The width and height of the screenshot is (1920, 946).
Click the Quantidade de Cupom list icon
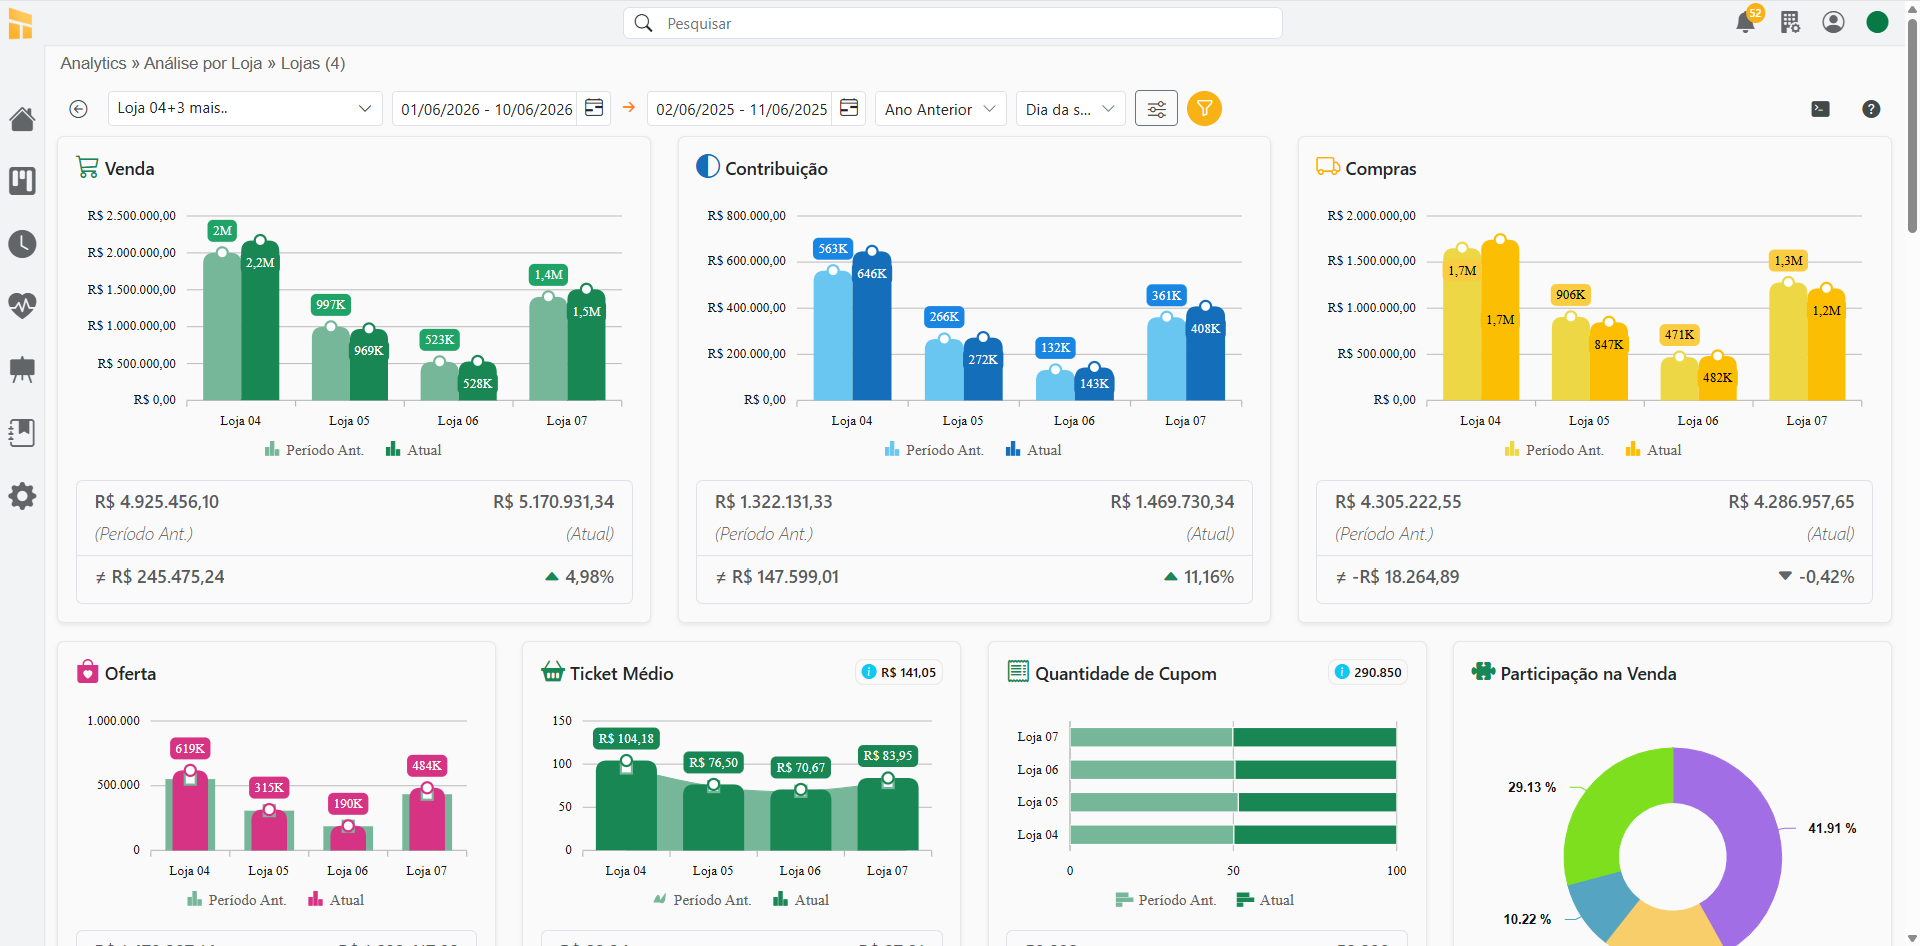pos(1018,671)
